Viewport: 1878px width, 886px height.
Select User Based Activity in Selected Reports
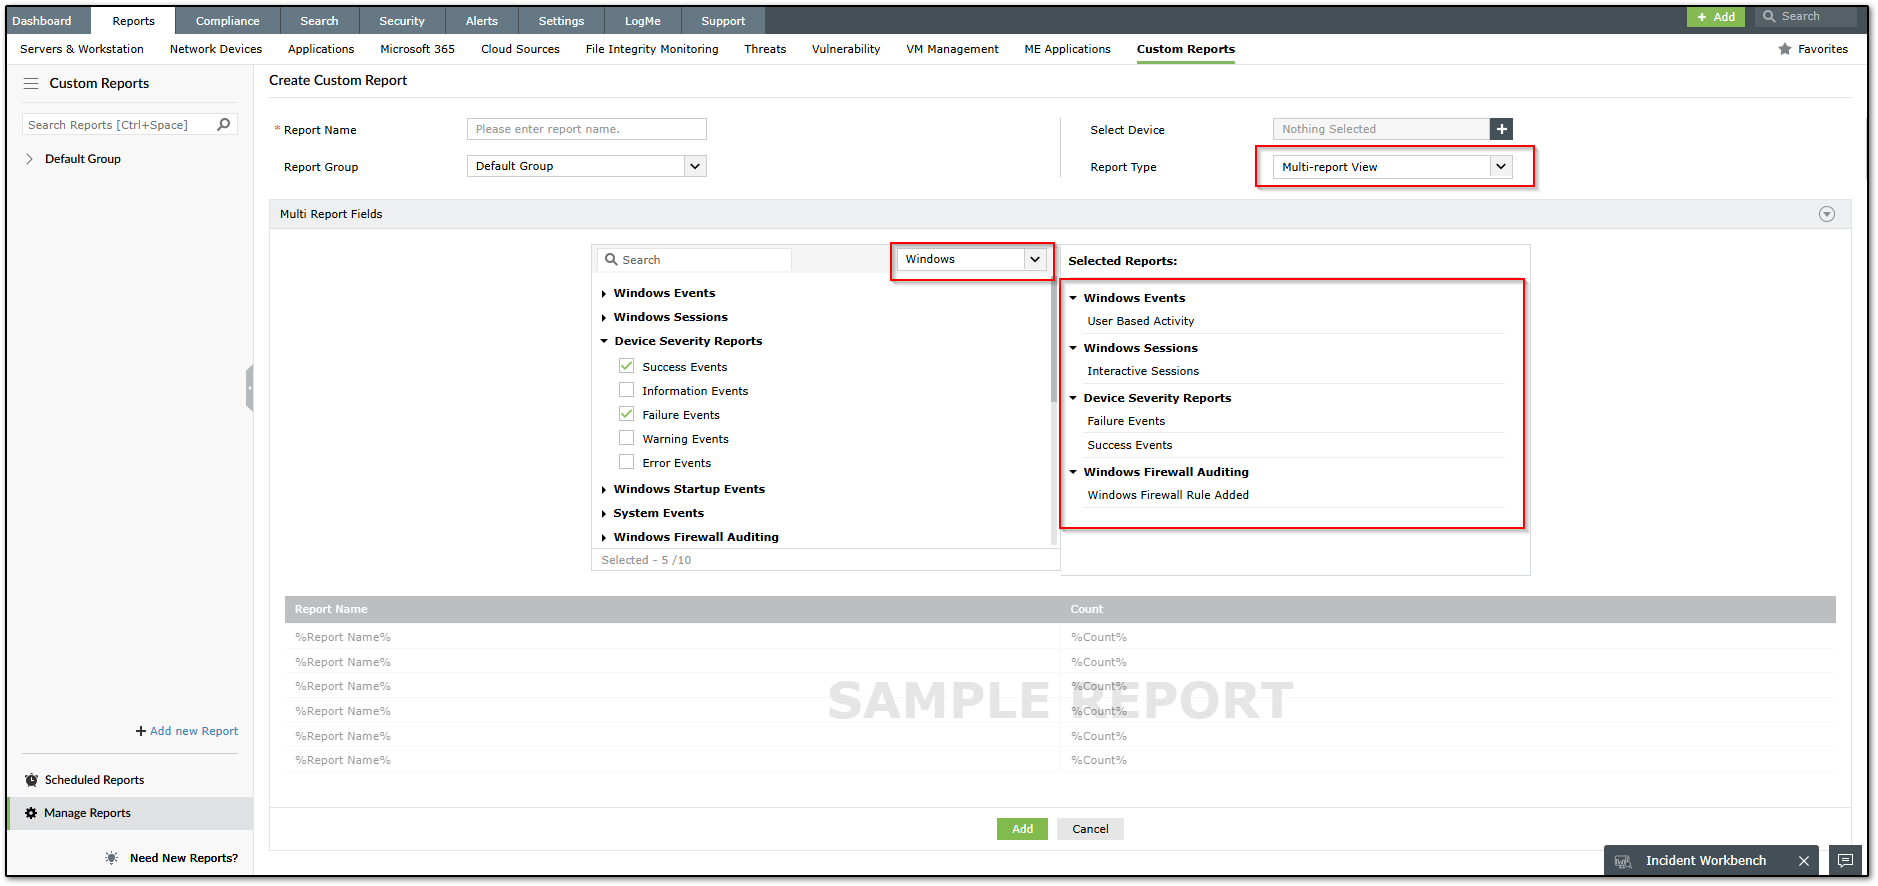1141,321
